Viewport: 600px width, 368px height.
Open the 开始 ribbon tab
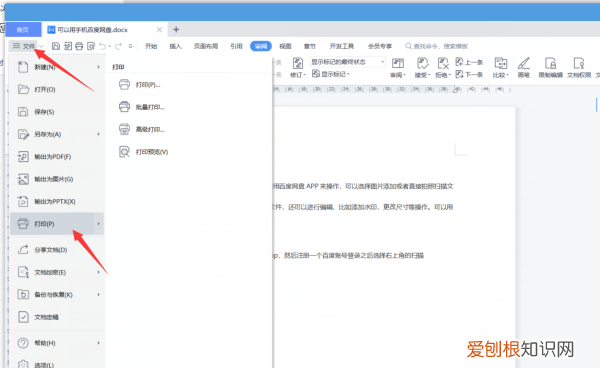(151, 46)
